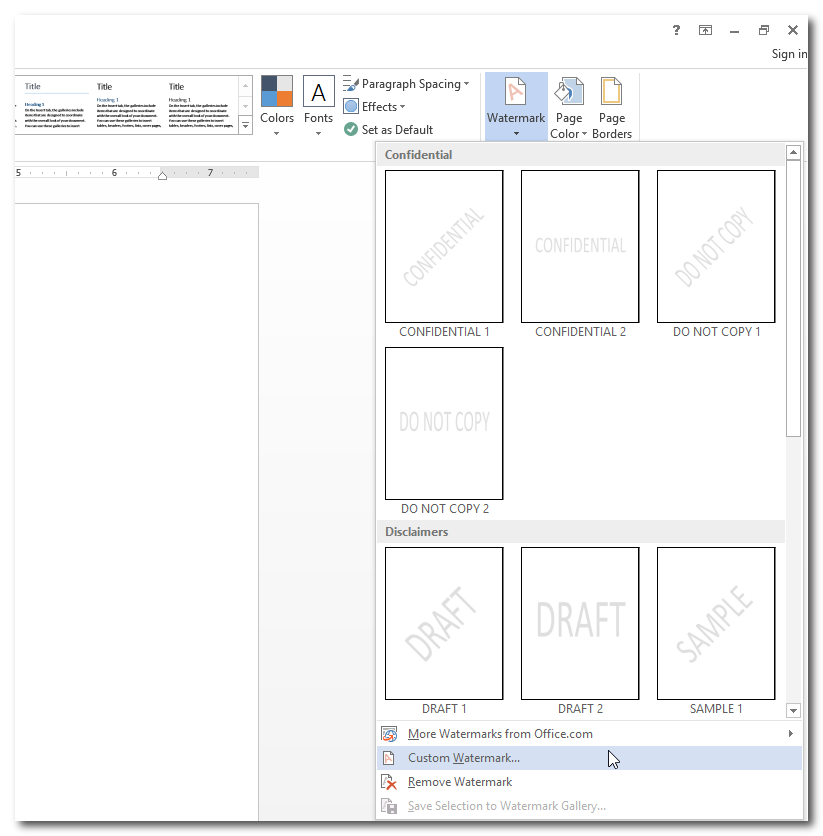Viewport: 823px width, 836px height.
Task: Pick the DRAFT 1 diagonal watermark
Action: [x=444, y=624]
